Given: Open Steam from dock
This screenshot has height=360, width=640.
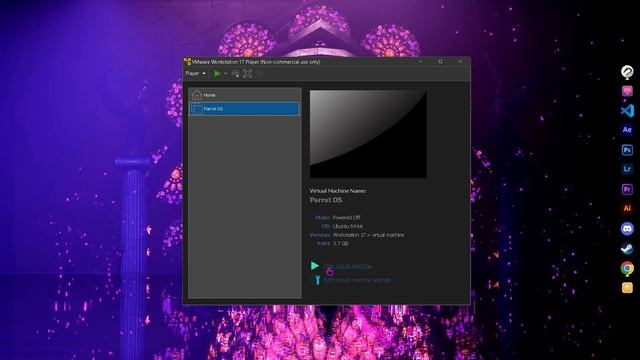Looking at the screenshot, I should coord(627,248).
